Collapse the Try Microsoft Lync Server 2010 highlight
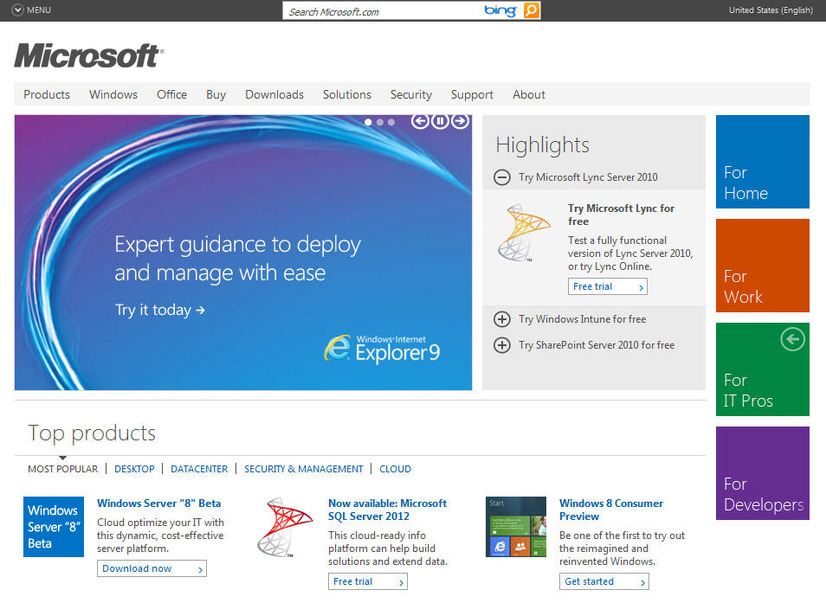The width and height of the screenshot is (826, 603). pyautogui.click(x=502, y=177)
